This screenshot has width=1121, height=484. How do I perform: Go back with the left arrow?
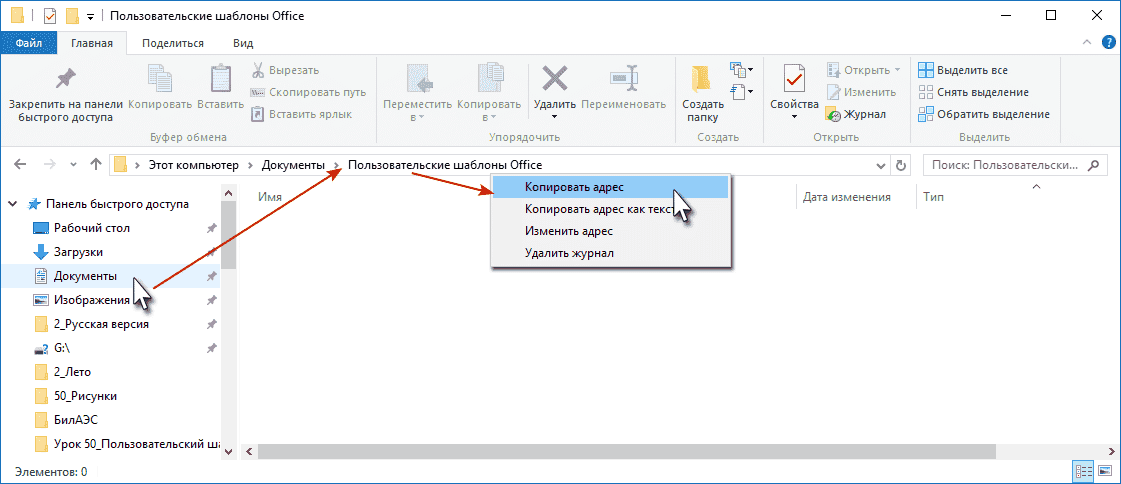(x=21, y=164)
